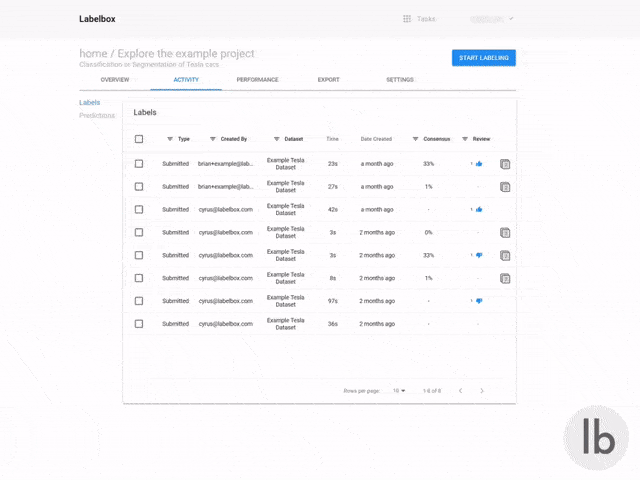Screen dimensions: 640x480
Task: Click thumbs-up review icon in the 42s row
Action: (x=479, y=209)
